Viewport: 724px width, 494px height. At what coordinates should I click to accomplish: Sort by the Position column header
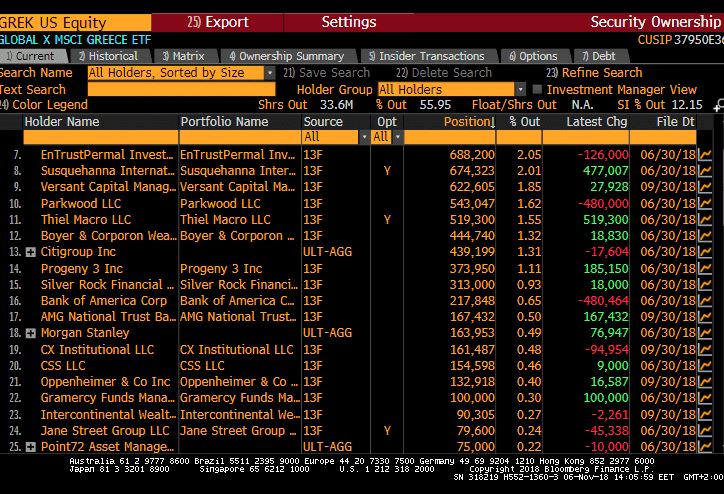coord(469,122)
